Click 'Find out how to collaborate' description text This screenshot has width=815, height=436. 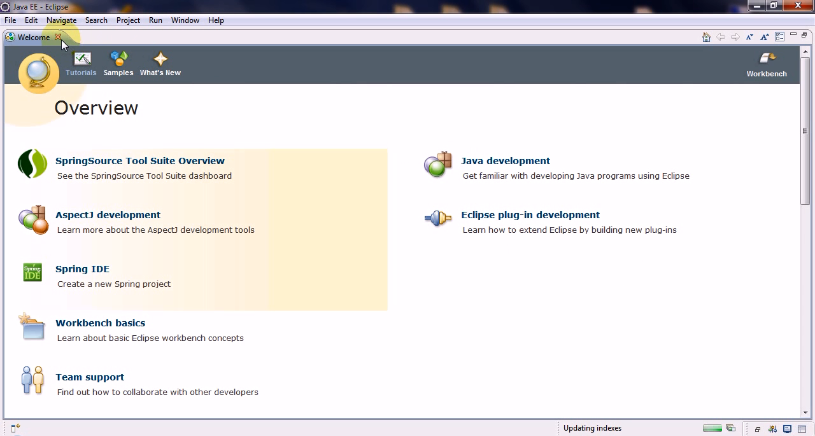(157, 392)
